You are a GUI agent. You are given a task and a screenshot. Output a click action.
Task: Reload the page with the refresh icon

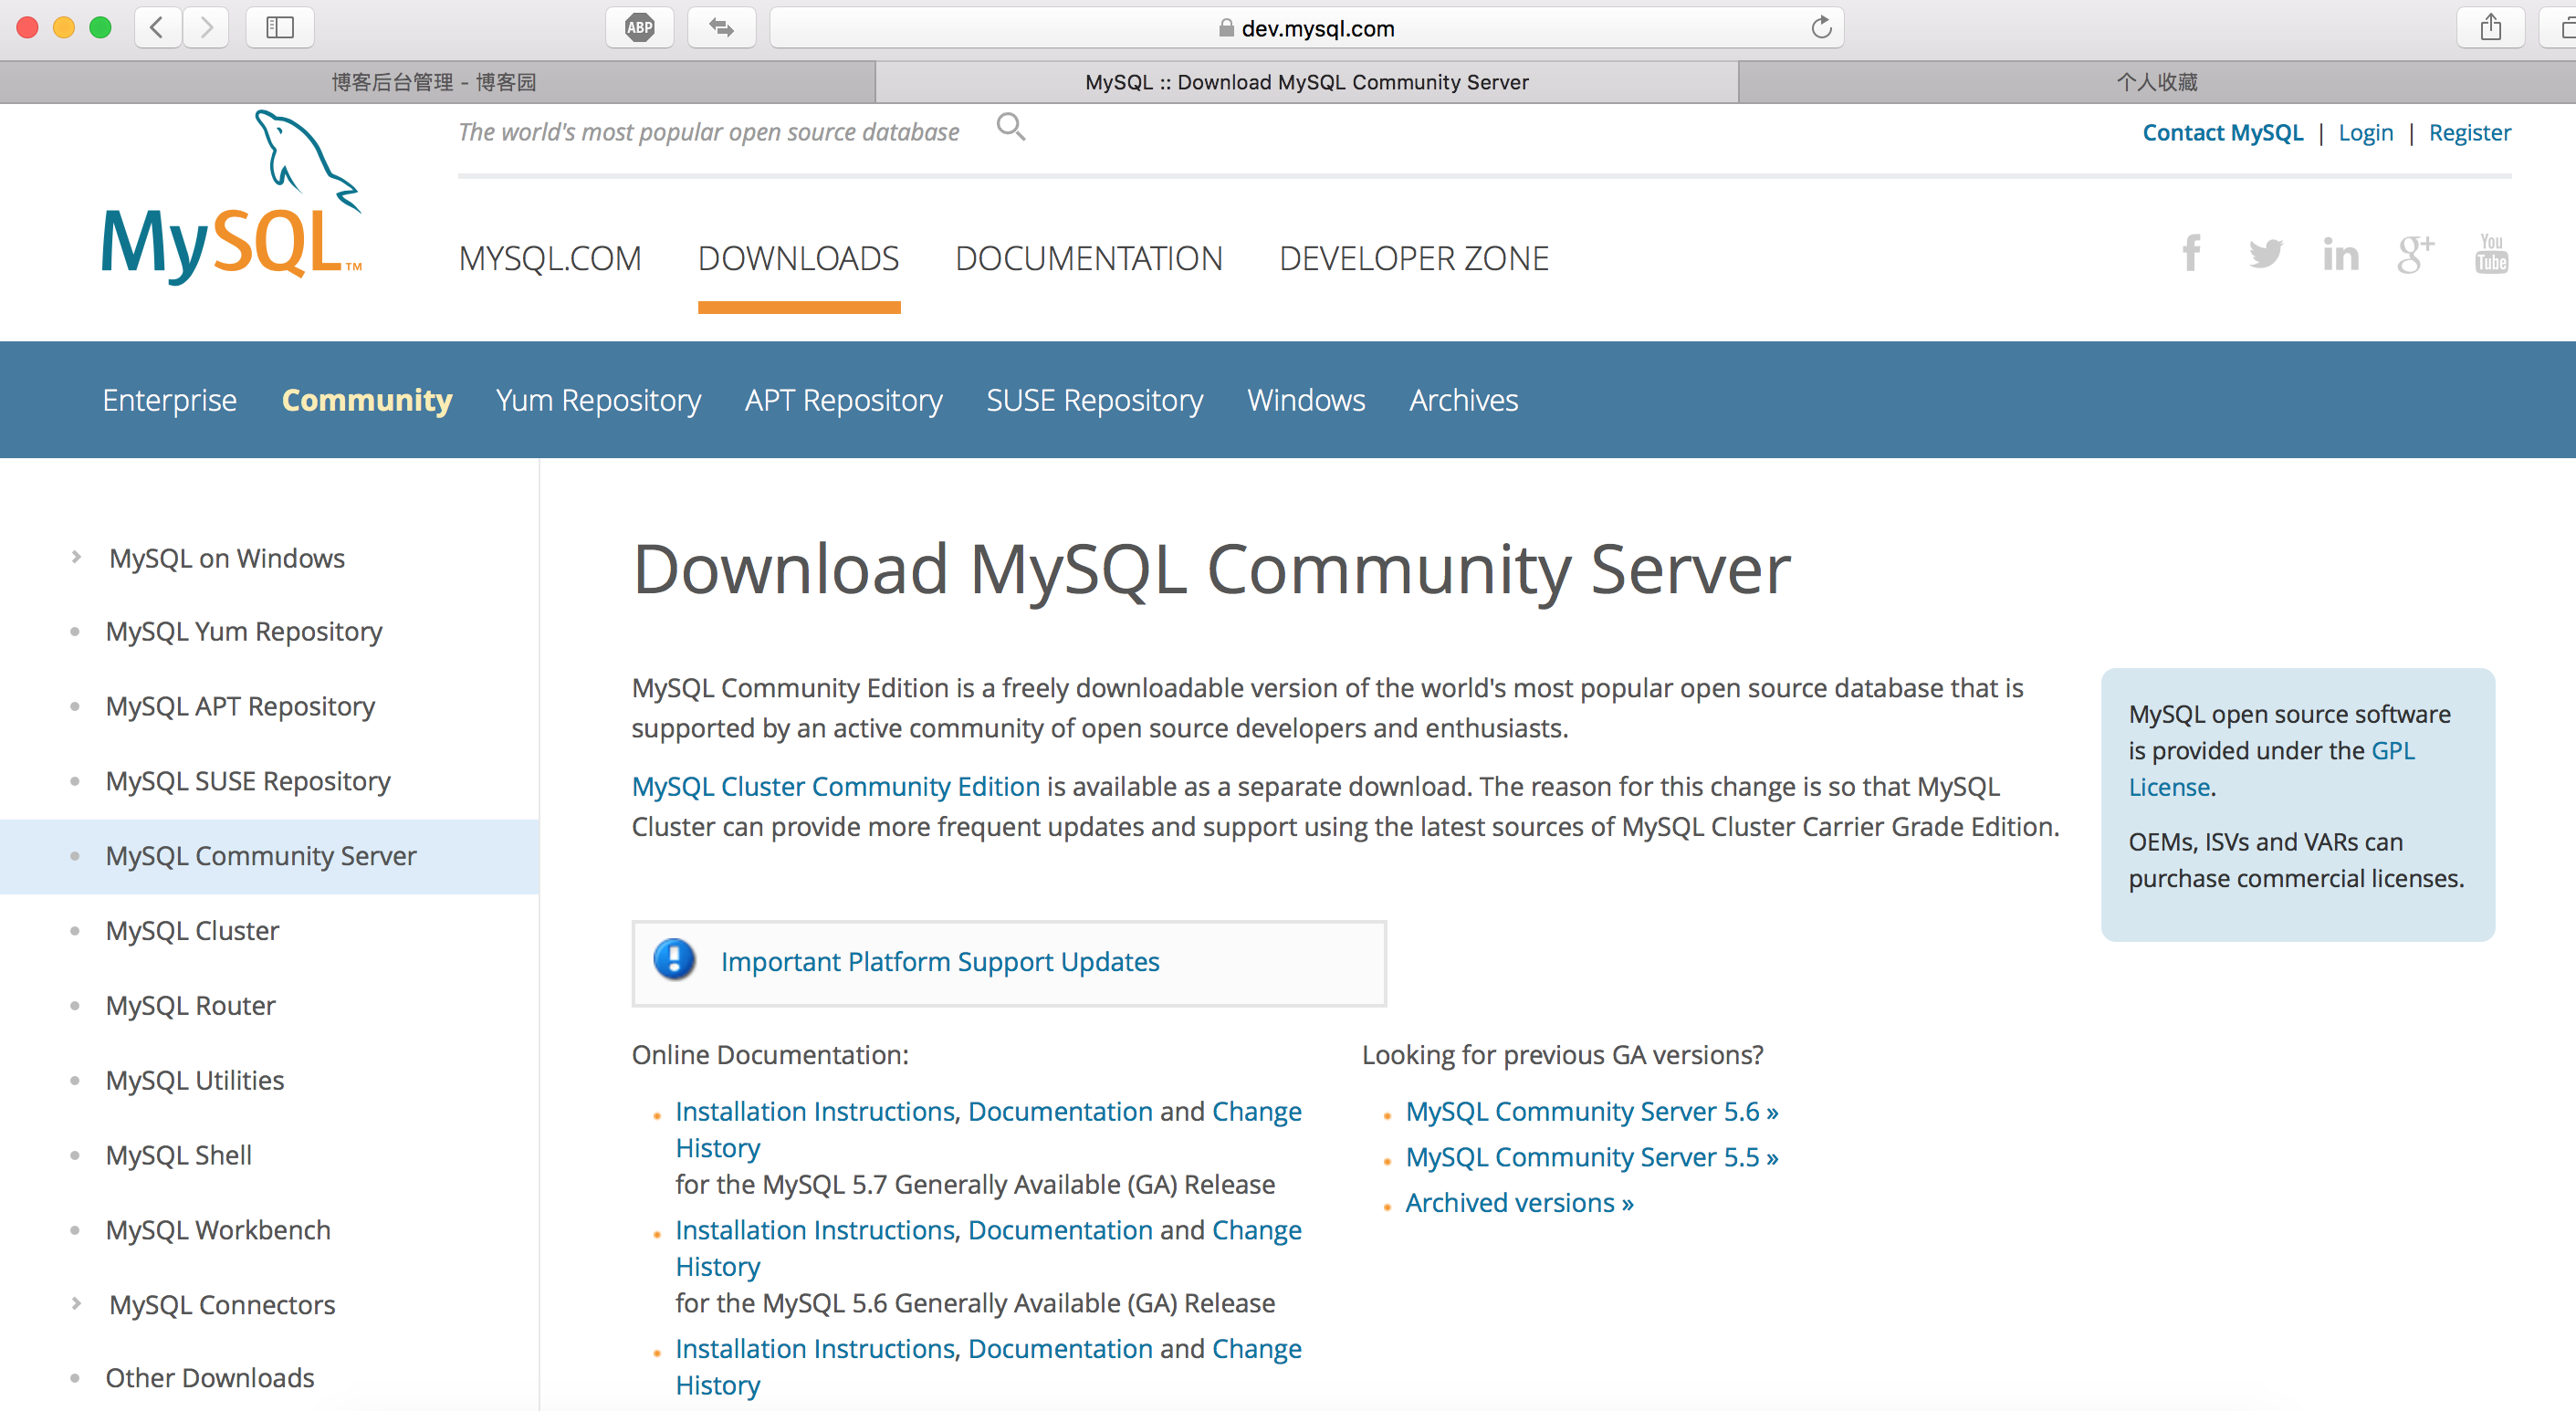[x=1821, y=27]
